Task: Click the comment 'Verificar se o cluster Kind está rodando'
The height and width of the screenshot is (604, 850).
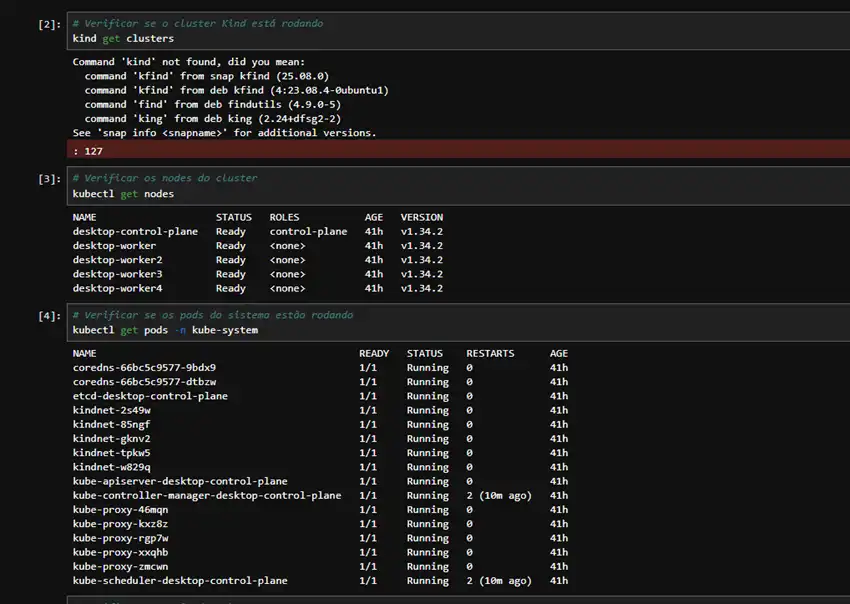Action: [198, 23]
